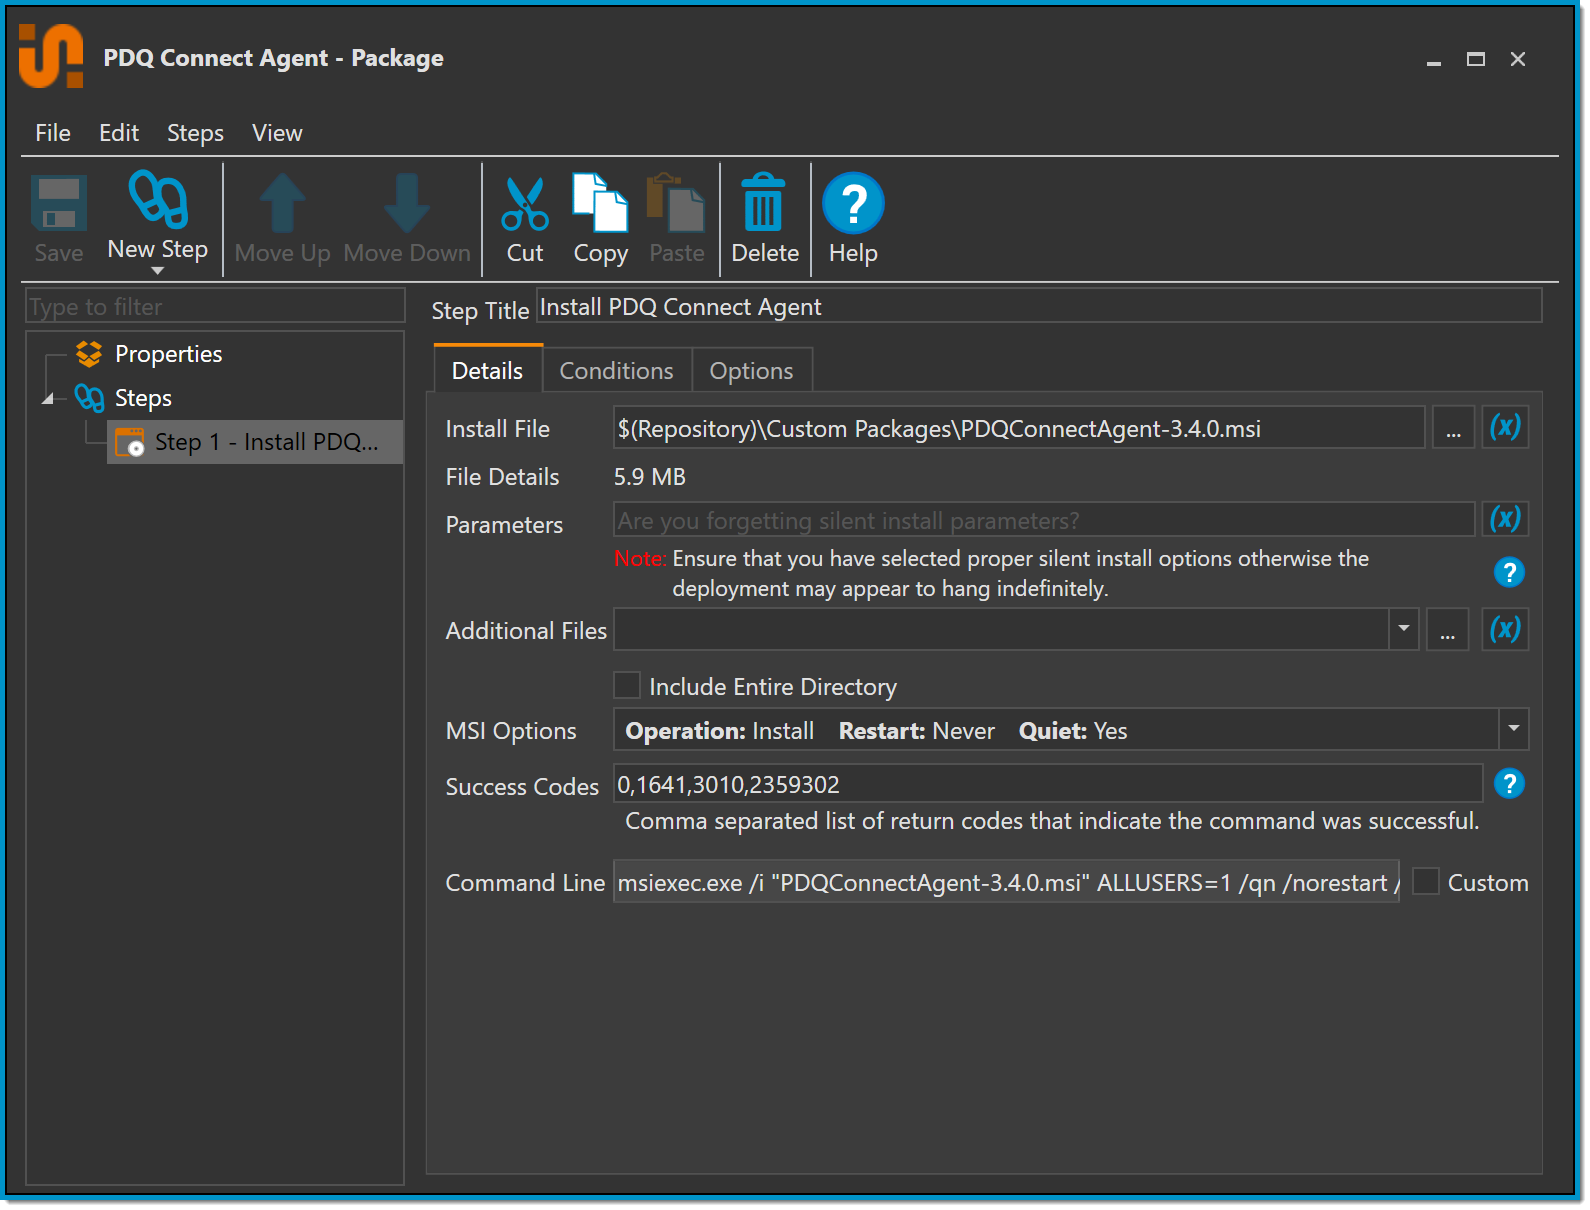Open the Edit menu
1590x1210 pixels.
point(119,133)
